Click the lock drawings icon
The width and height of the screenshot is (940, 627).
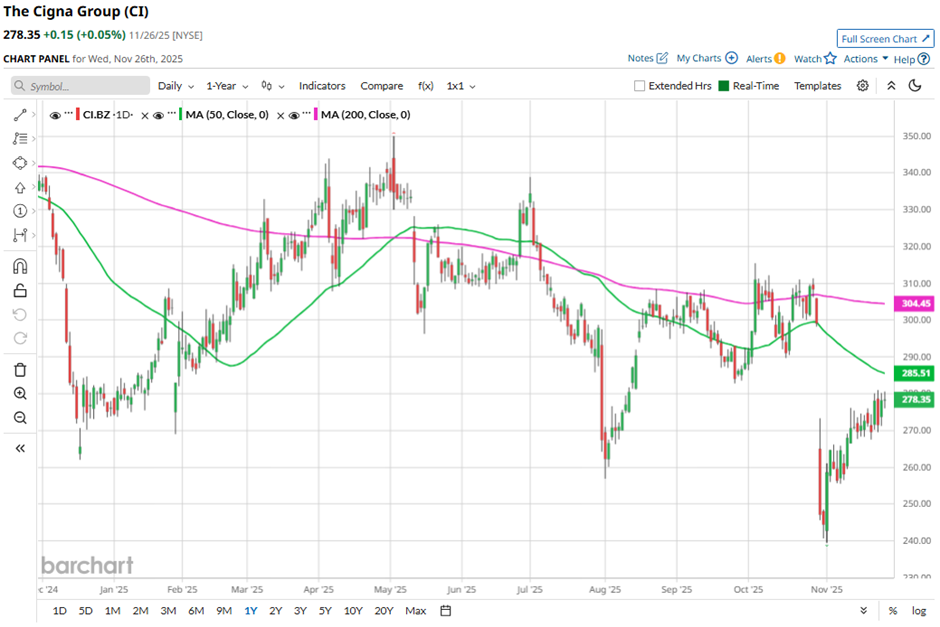click(20, 291)
